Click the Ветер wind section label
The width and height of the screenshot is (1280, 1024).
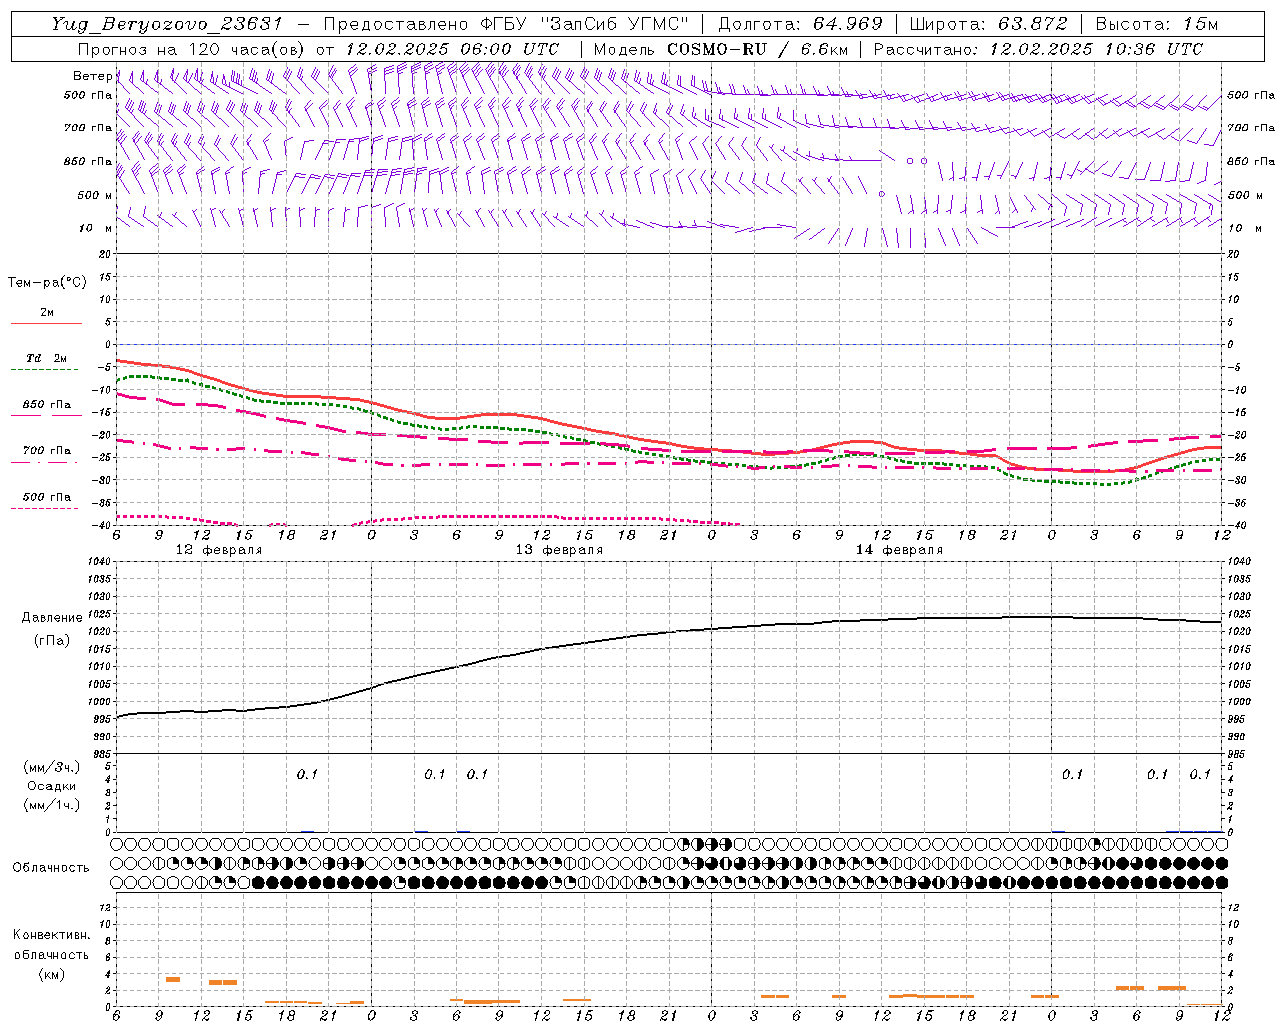[x=92, y=76]
